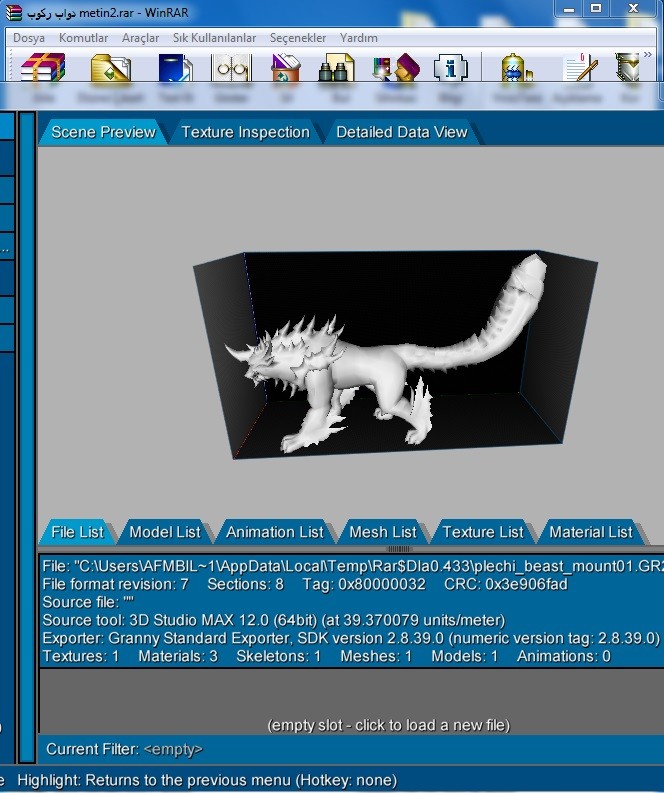Switch to the Scene Preview tab

103,133
